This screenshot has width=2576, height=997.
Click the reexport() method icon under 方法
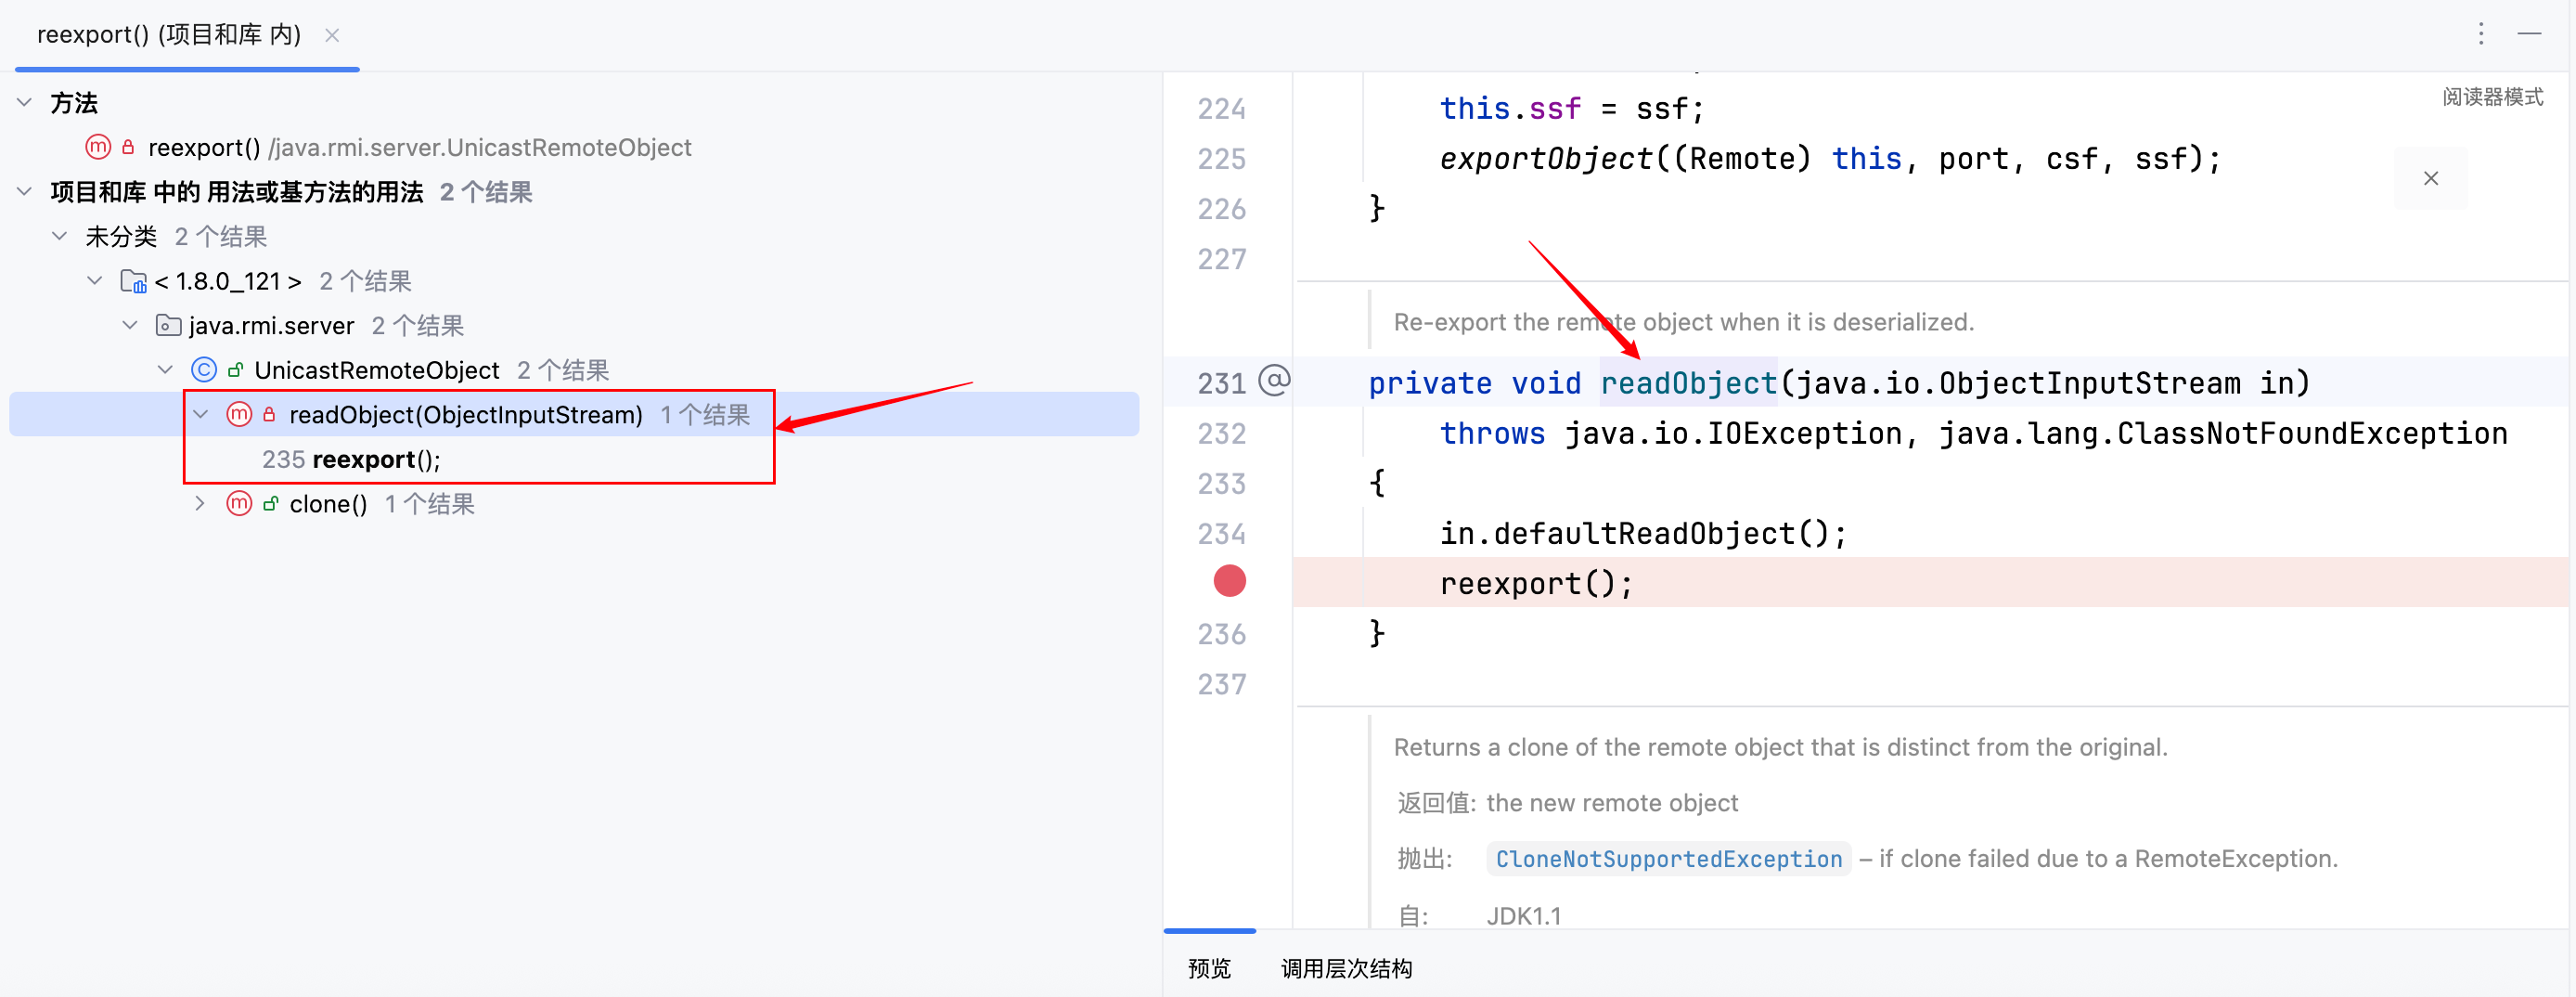(x=98, y=148)
